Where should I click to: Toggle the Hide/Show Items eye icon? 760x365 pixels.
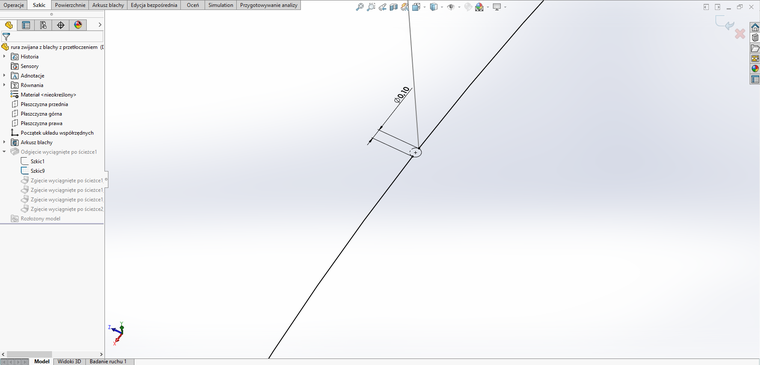(x=451, y=7)
